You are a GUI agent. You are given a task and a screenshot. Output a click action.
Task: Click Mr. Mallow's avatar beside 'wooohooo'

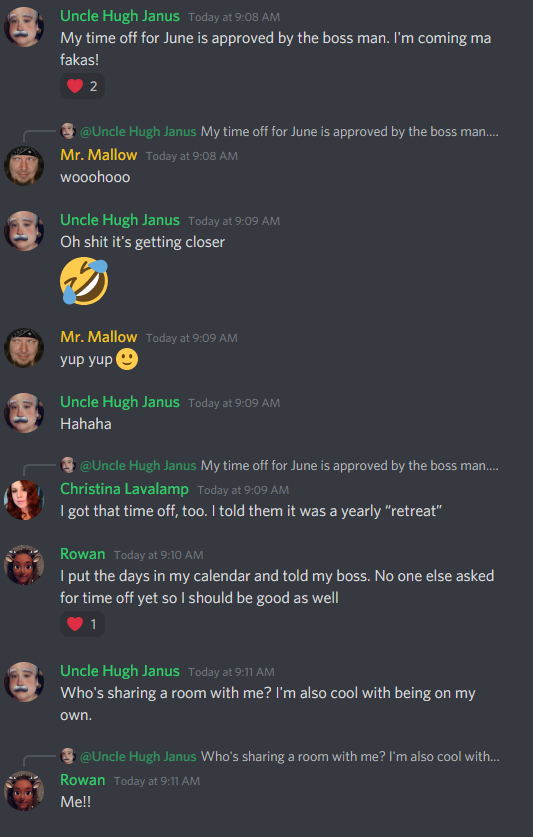pyautogui.click(x=24, y=166)
